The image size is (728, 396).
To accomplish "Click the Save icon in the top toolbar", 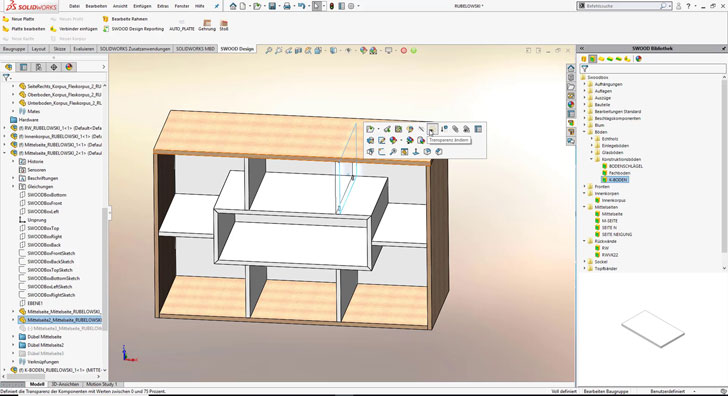I will [x=272, y=6].
